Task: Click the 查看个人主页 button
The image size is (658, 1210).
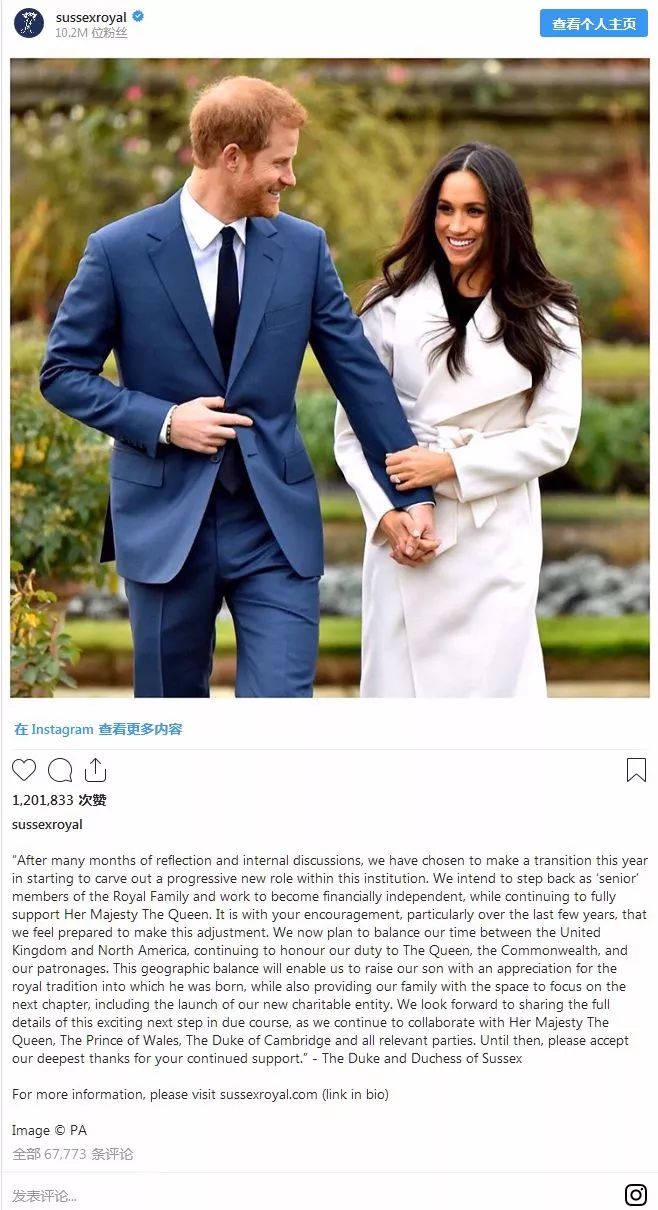Action: click(594, 24)
